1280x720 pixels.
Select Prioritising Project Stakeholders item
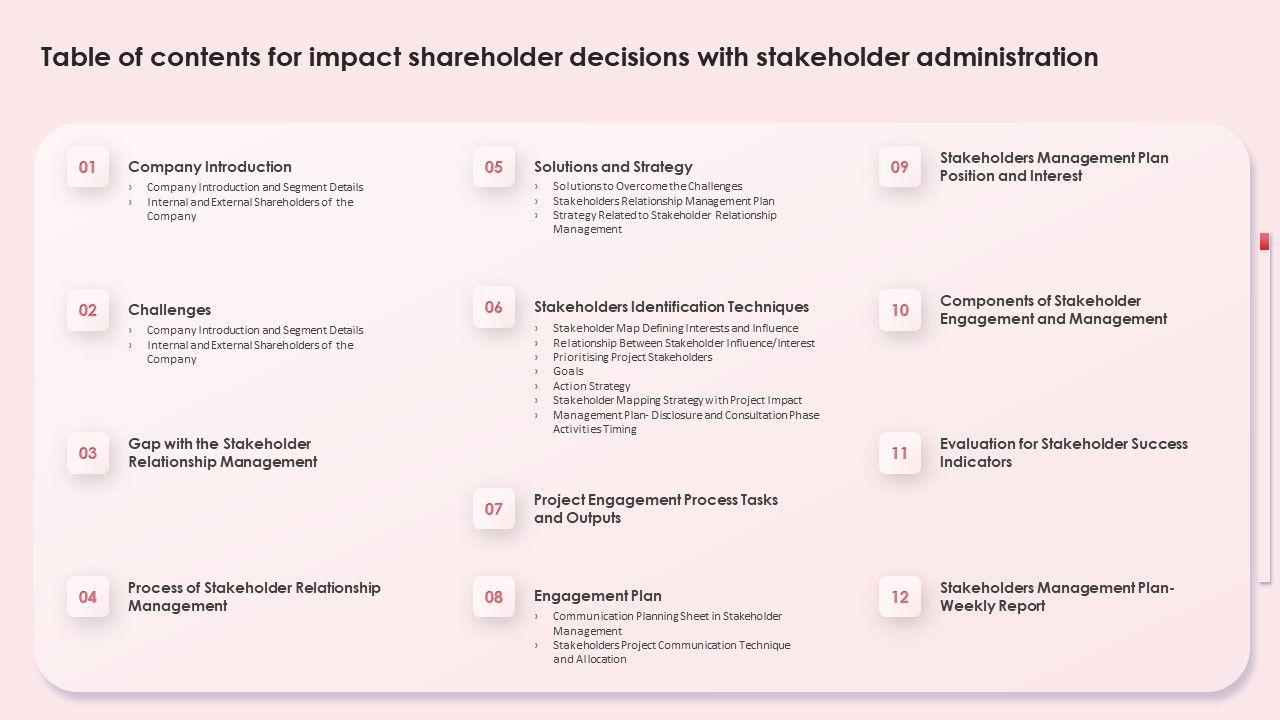tap(632, 357)
